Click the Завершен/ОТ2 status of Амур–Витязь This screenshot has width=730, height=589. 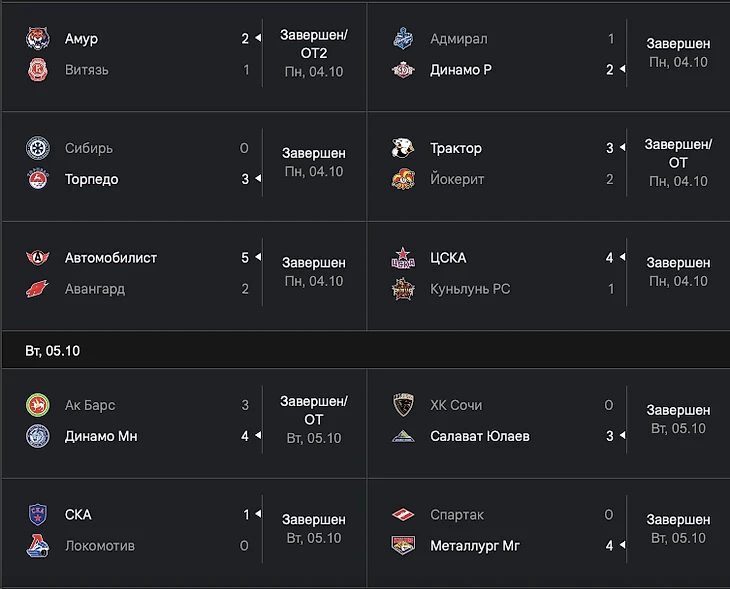point(314,44)
